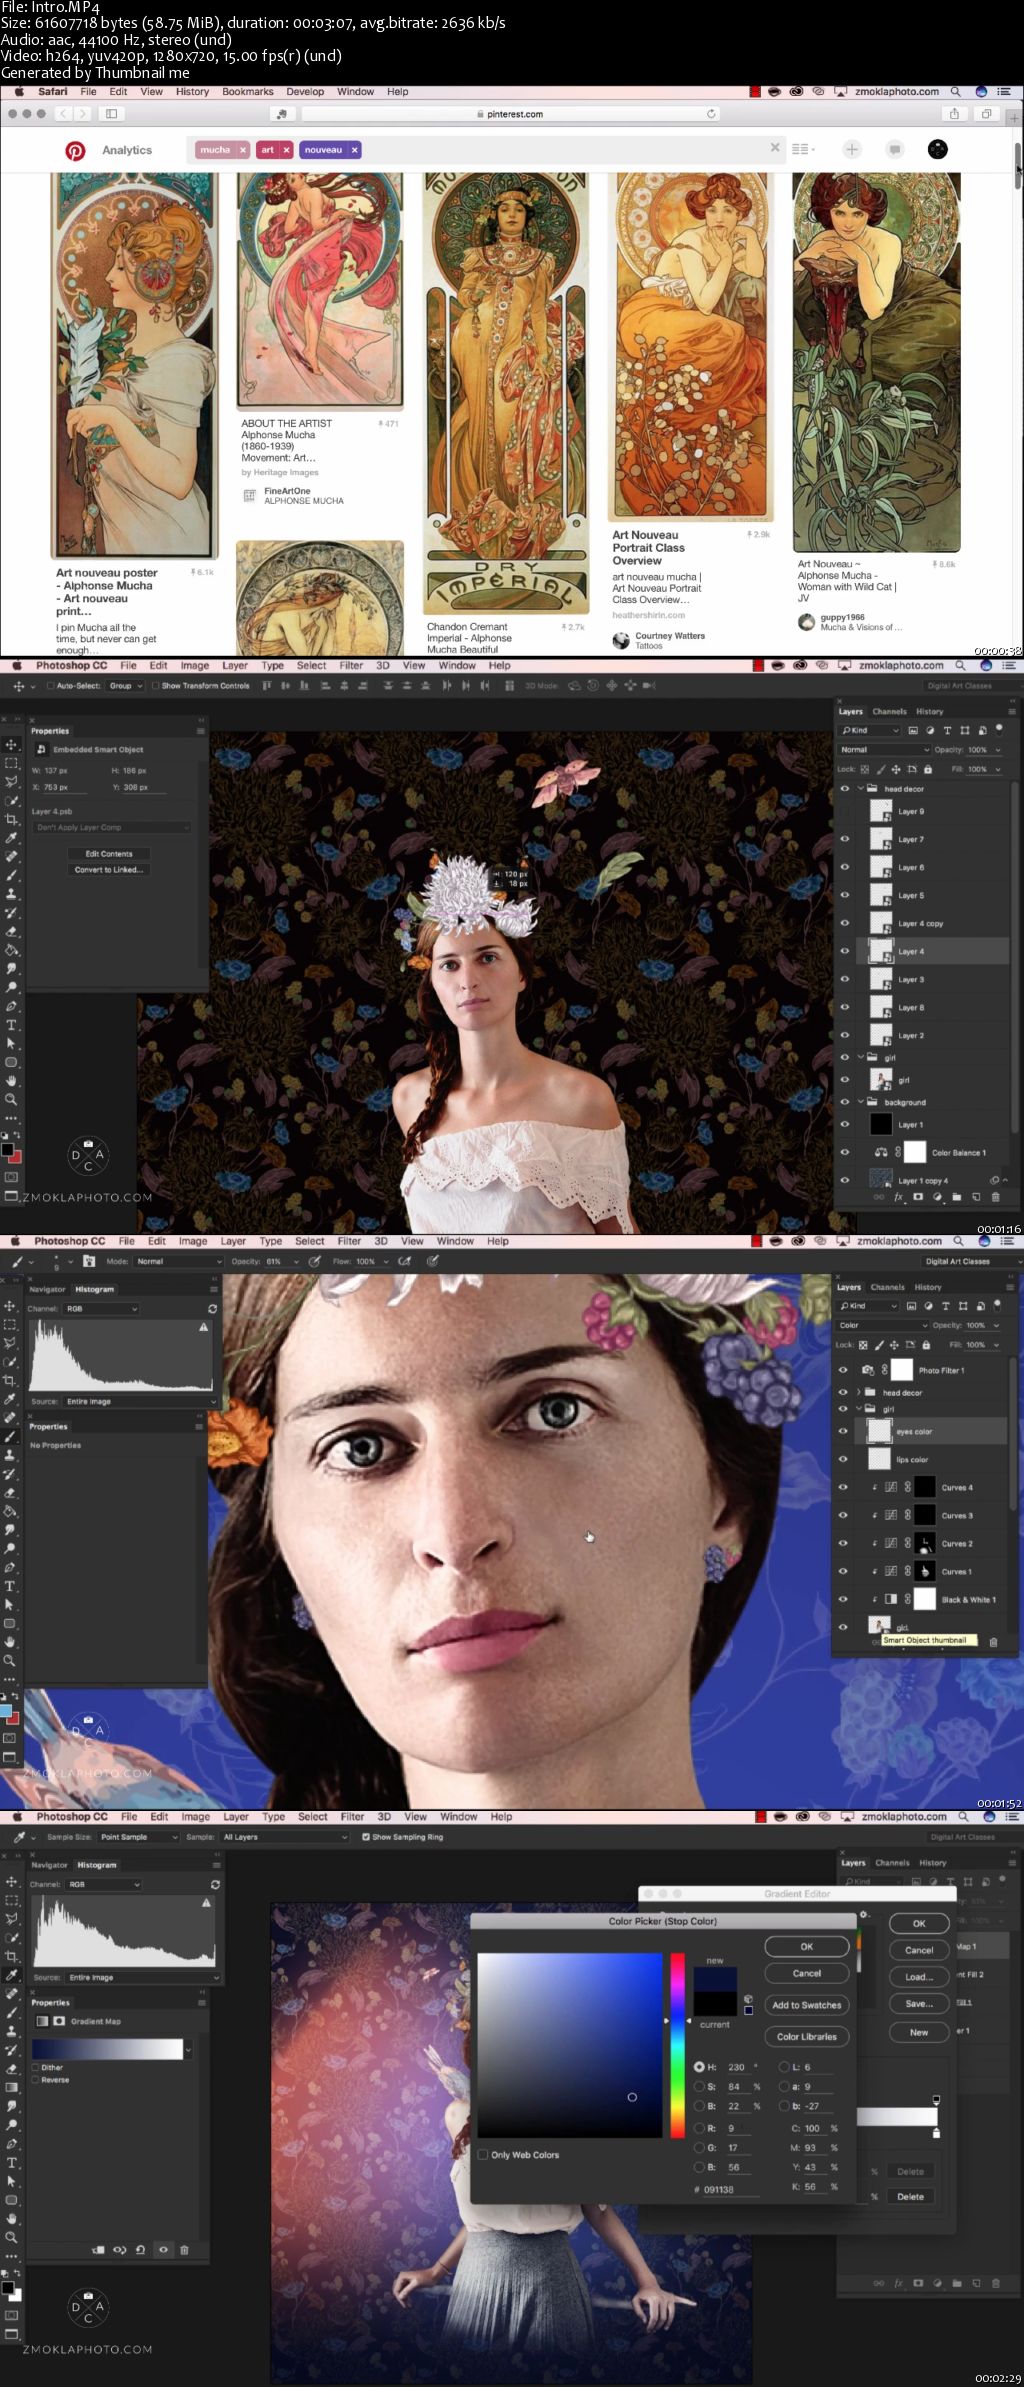Open the Normal blend mode dropdown above Layer 9
Viewport: 1024px width, 2387px height.
click(x=884, y=749)
